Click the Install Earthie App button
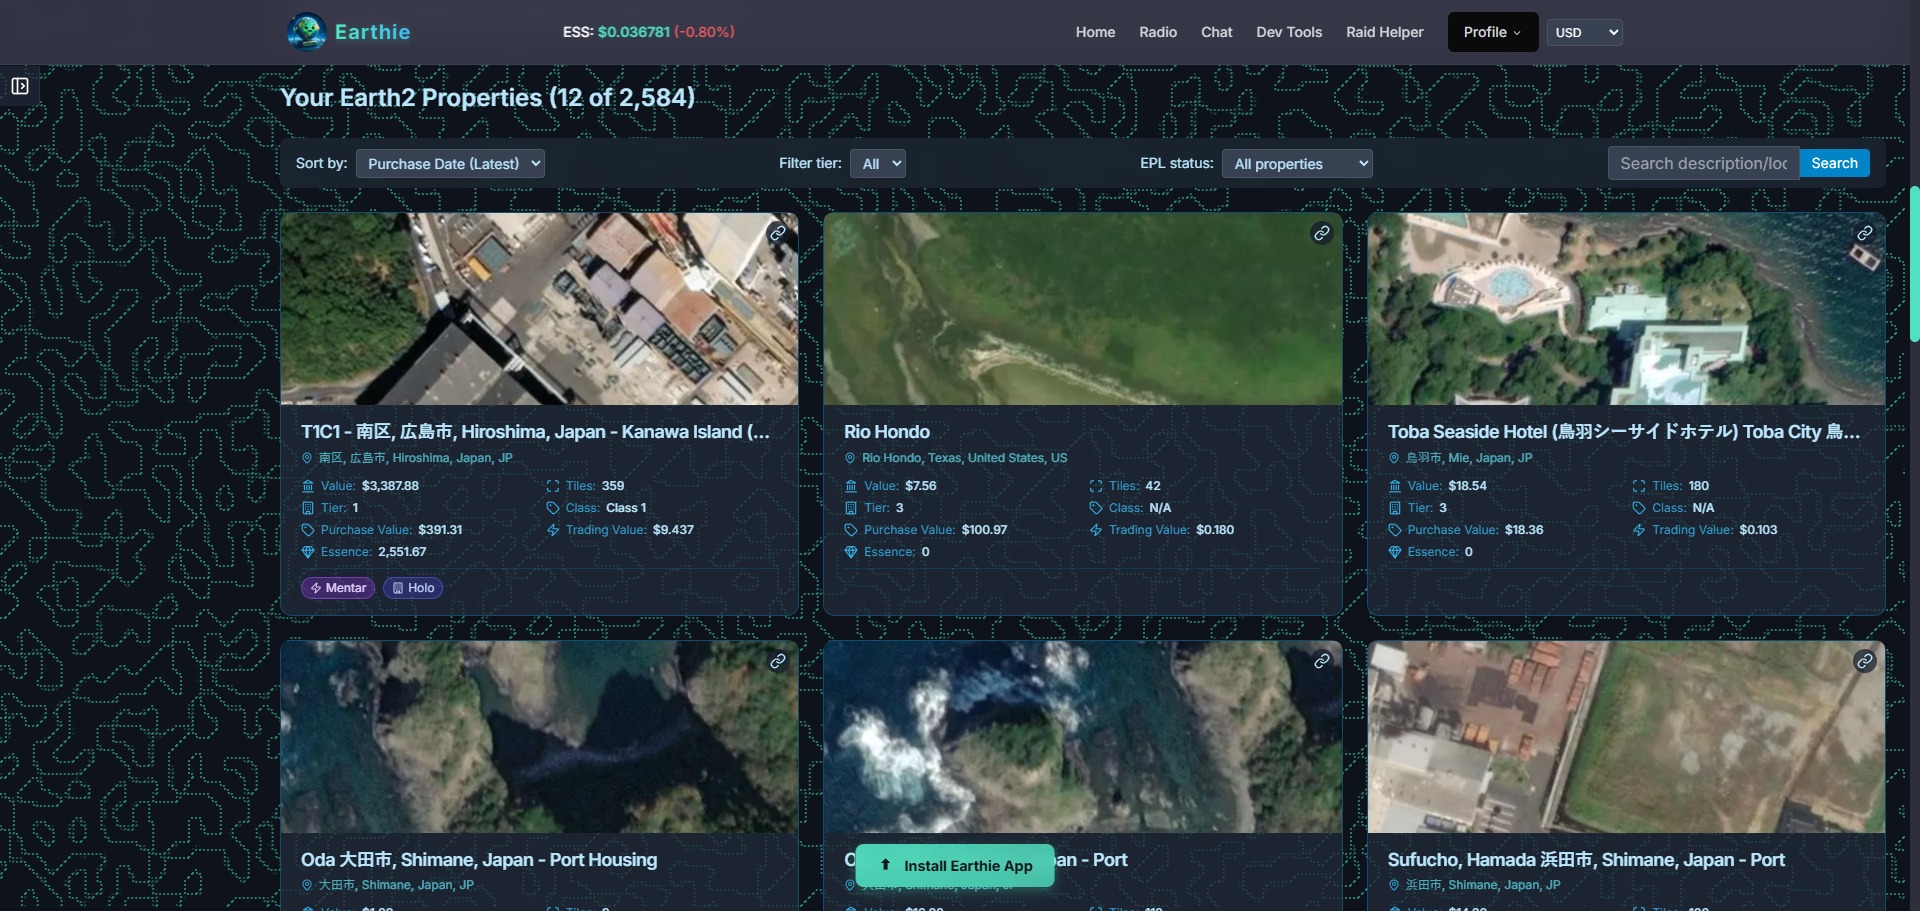This screenshot has height=911, width=1920. click(x=955, y=866)
